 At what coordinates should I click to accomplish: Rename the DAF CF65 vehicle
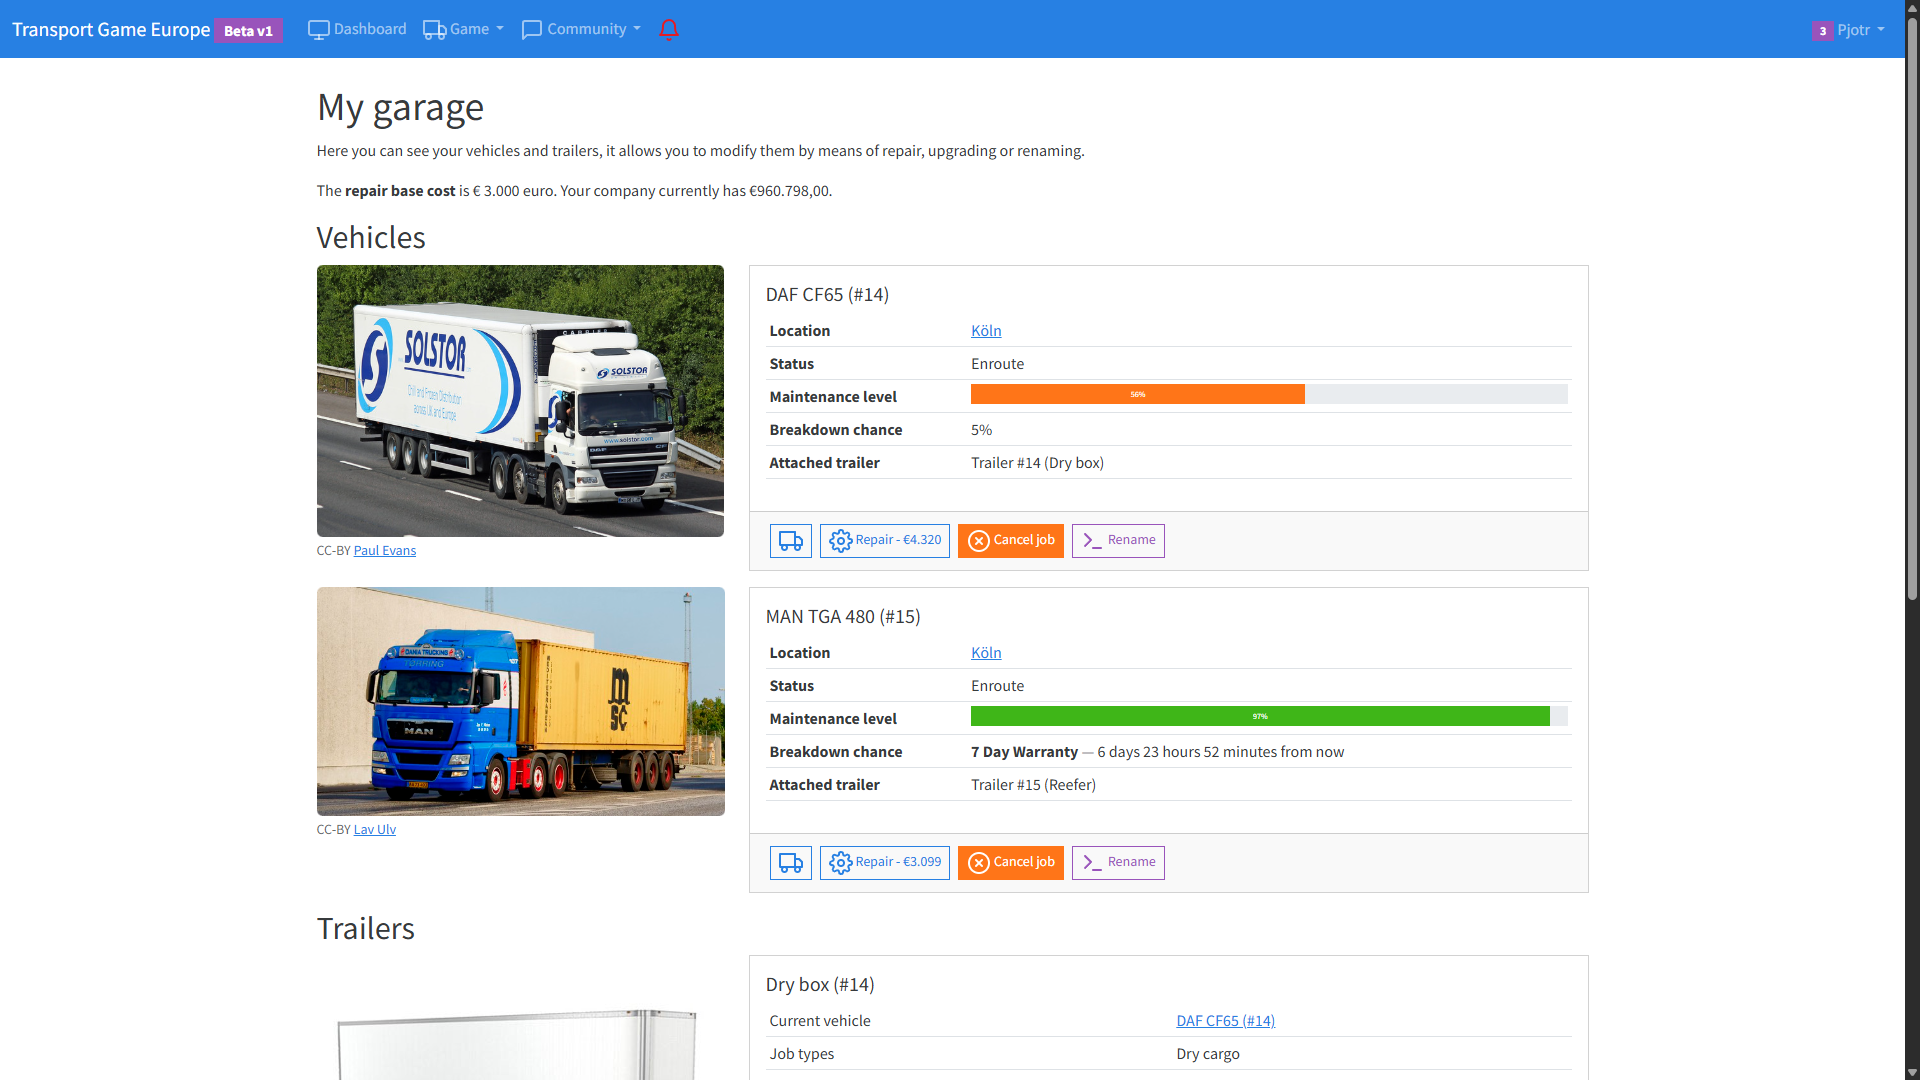[x=1118, y=541]
